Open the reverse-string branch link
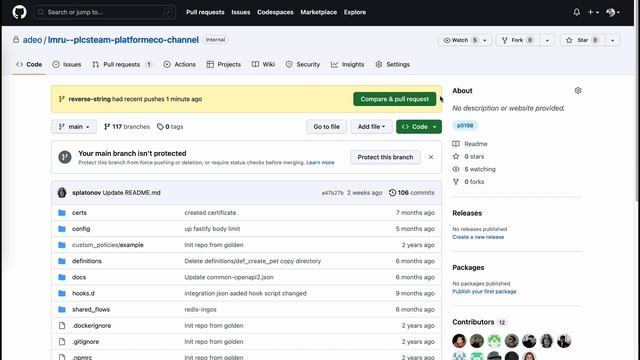The height and width of the screenshot is (360, 640). tap(89, 99)
